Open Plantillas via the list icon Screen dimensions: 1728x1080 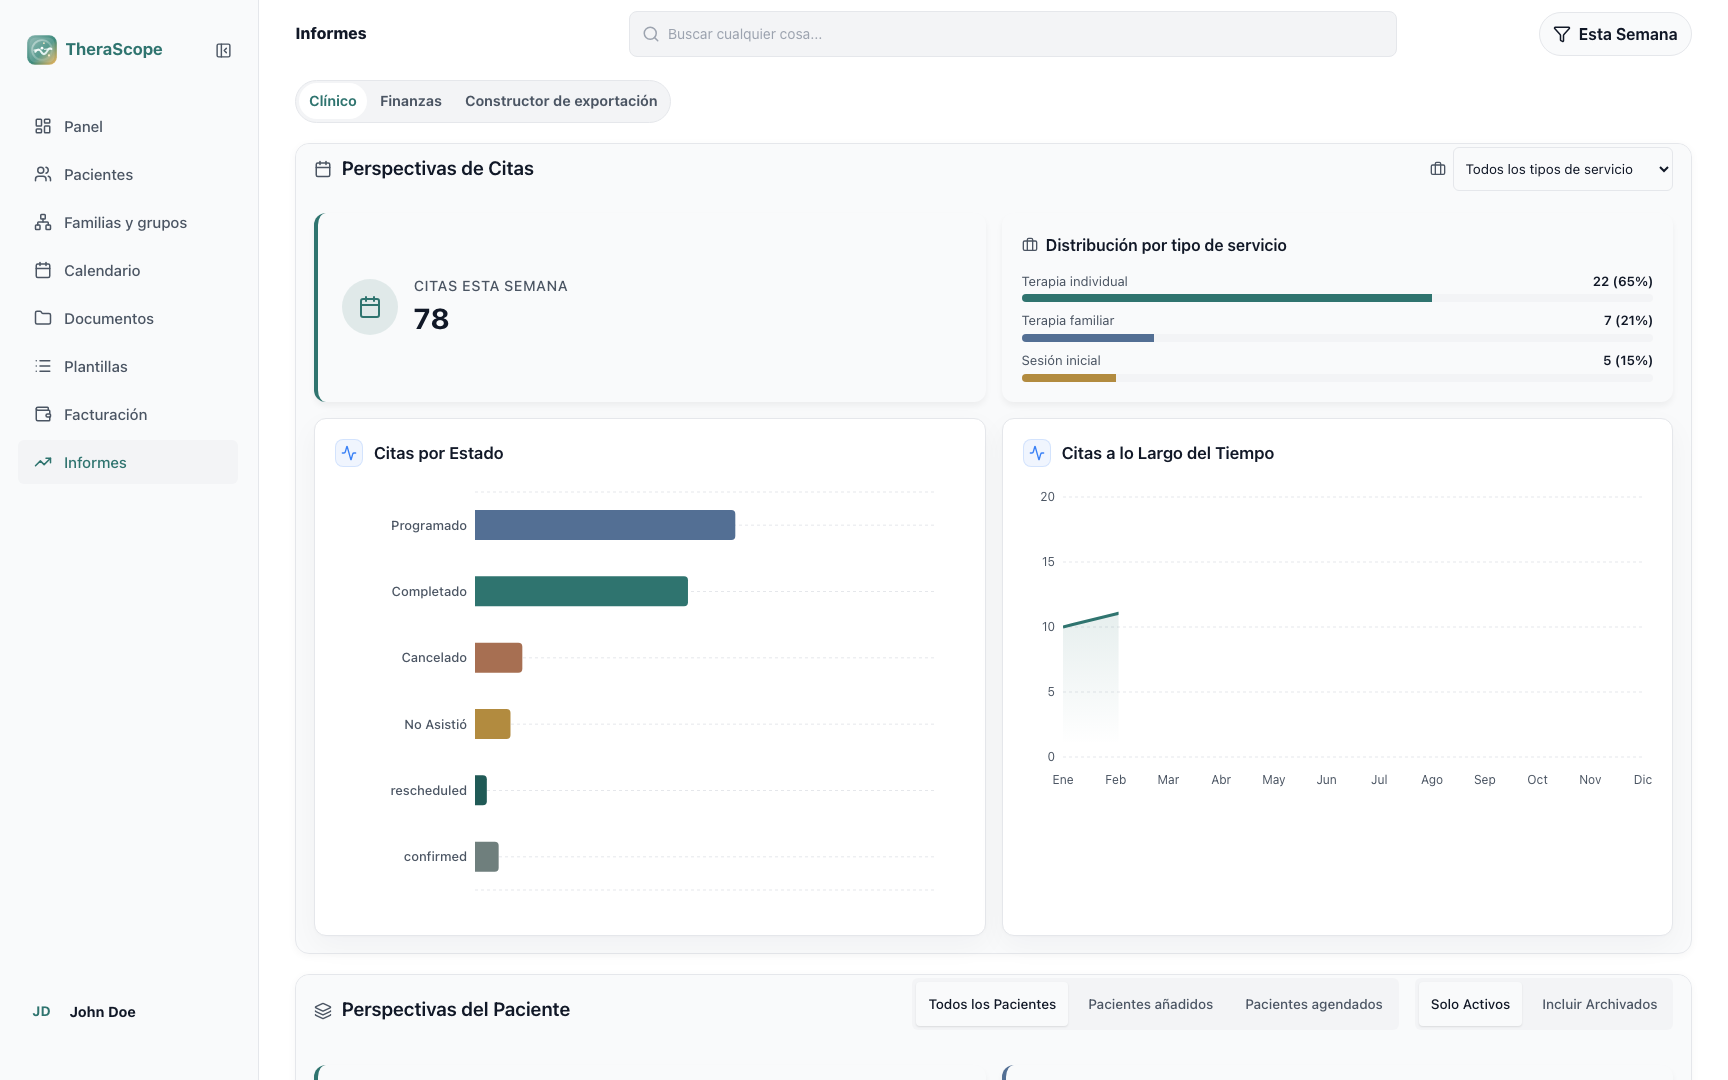pyautogui.click(x=43, y=366)
